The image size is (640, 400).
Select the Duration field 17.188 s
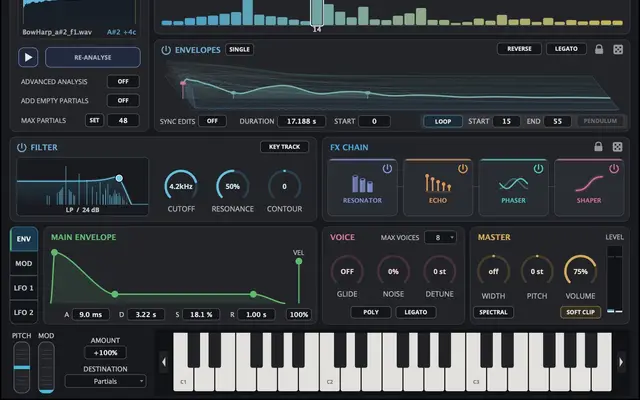(x=301, y=121)
